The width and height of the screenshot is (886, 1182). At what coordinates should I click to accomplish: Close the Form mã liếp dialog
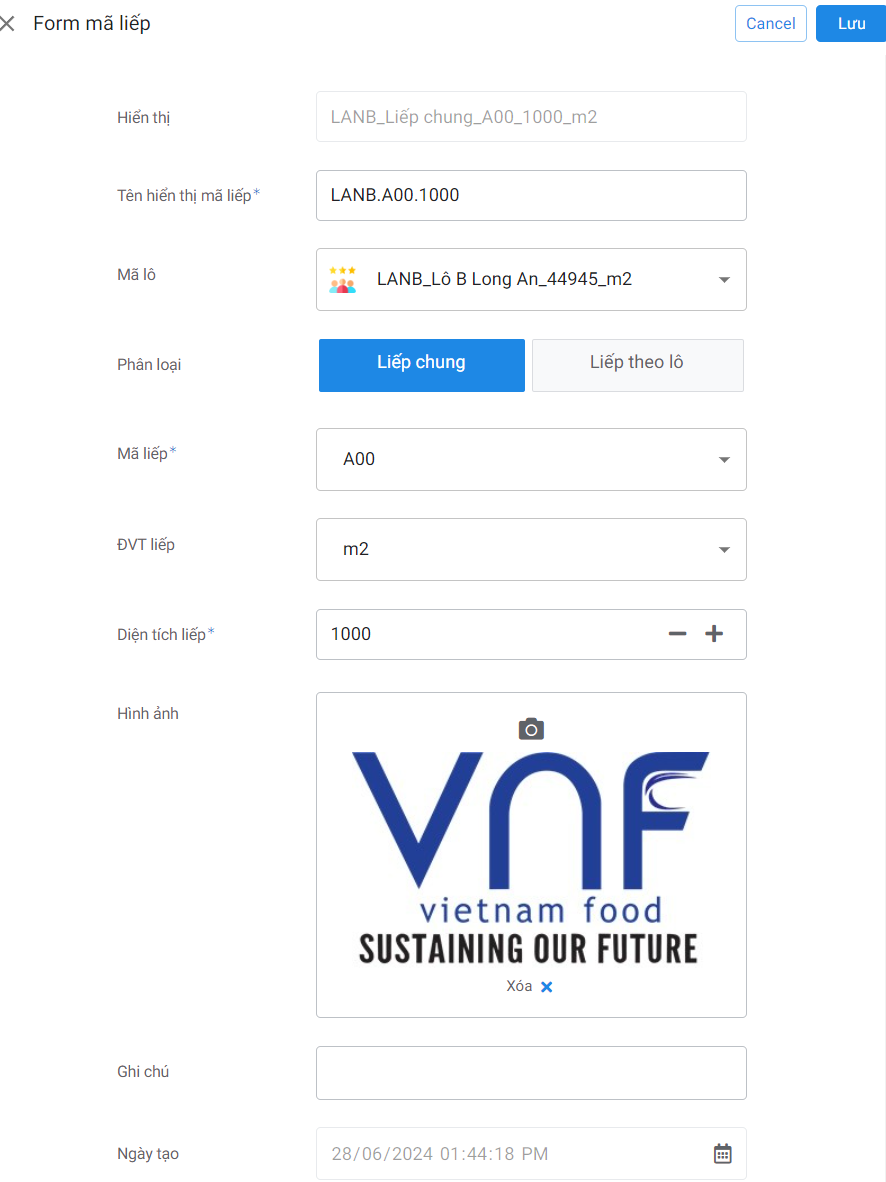(8, 23)
